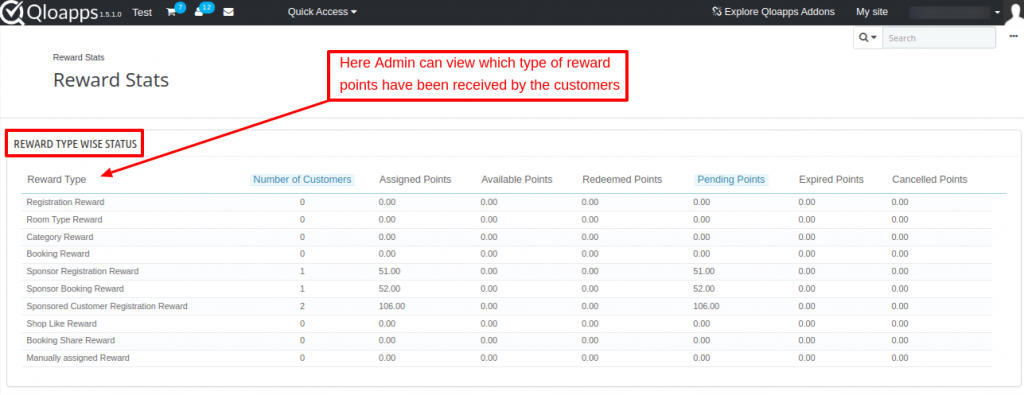The height and width of the screenshot is (395, 1024).
Task: Select the Category Reward row
Action: pyautogui.click(x=506, y=237)
